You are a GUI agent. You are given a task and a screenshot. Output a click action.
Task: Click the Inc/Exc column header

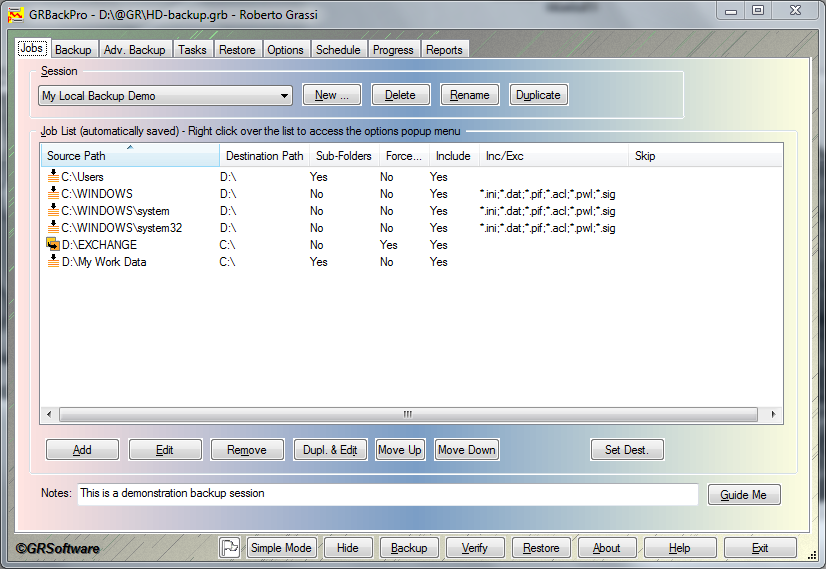pos(554,155)
